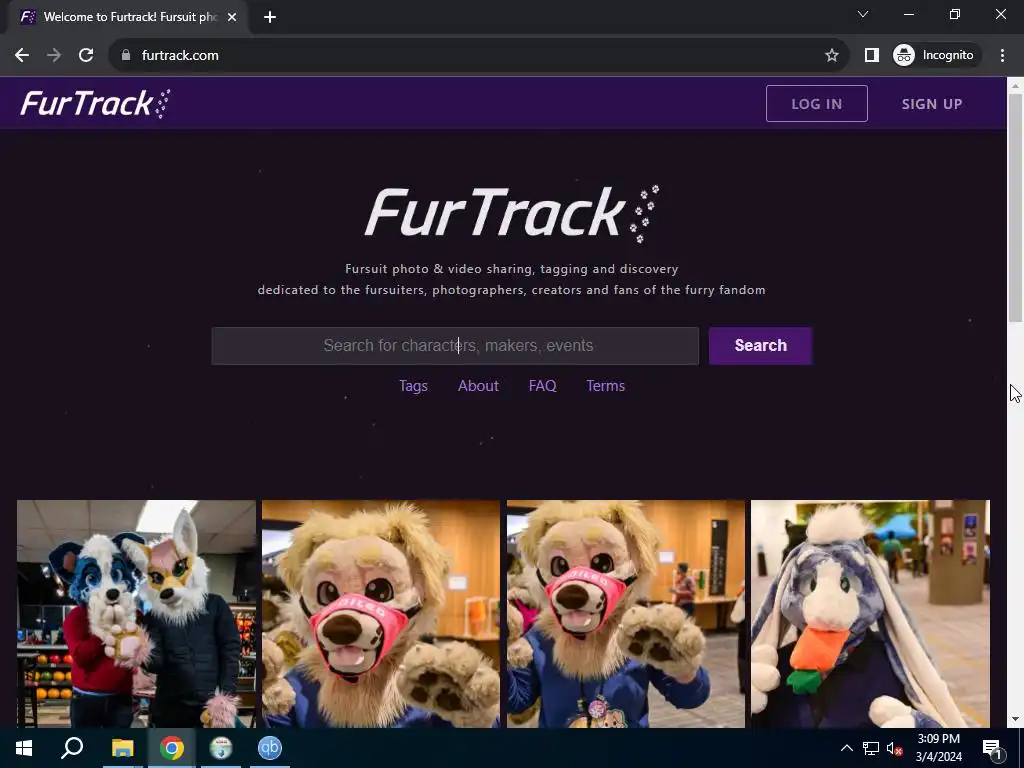
Task: Click the Incognito profile indicator
Action: [934, 56]
